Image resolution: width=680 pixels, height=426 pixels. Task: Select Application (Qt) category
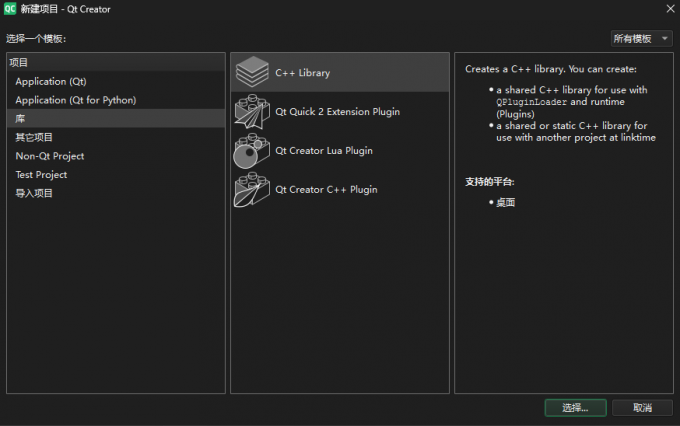(55, 81)
